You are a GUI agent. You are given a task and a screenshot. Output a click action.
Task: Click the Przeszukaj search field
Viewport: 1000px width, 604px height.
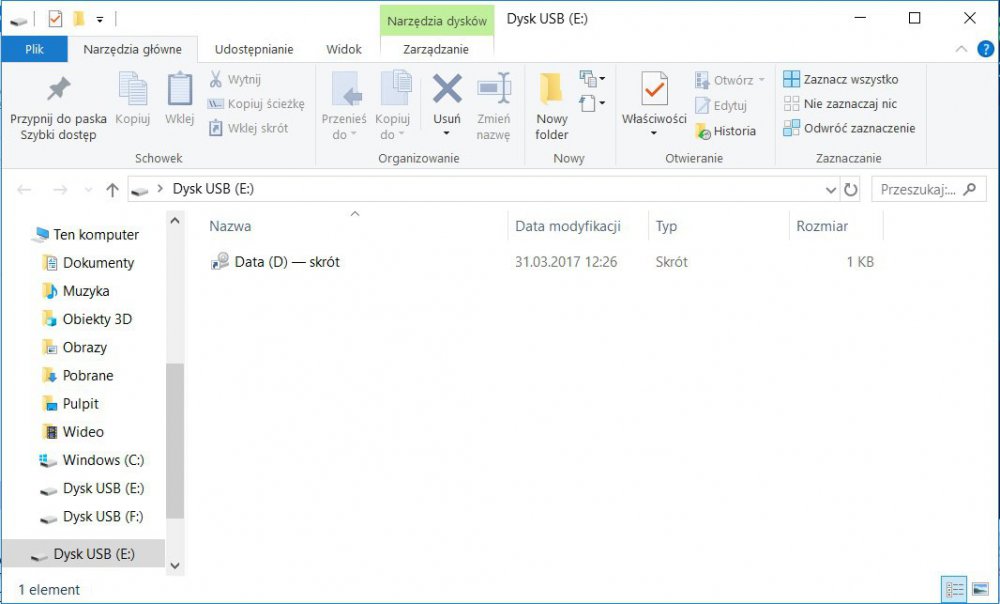tap(917, 190)
